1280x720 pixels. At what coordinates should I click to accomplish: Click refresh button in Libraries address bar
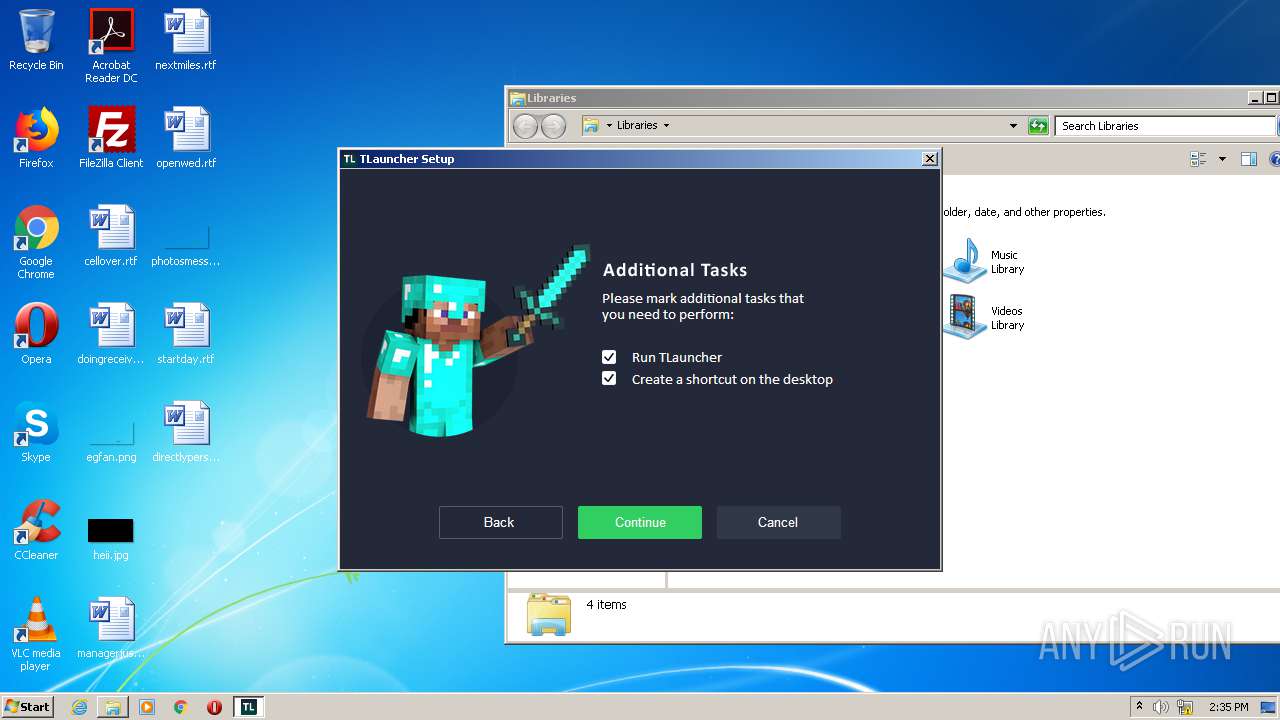pos(1038,126)
